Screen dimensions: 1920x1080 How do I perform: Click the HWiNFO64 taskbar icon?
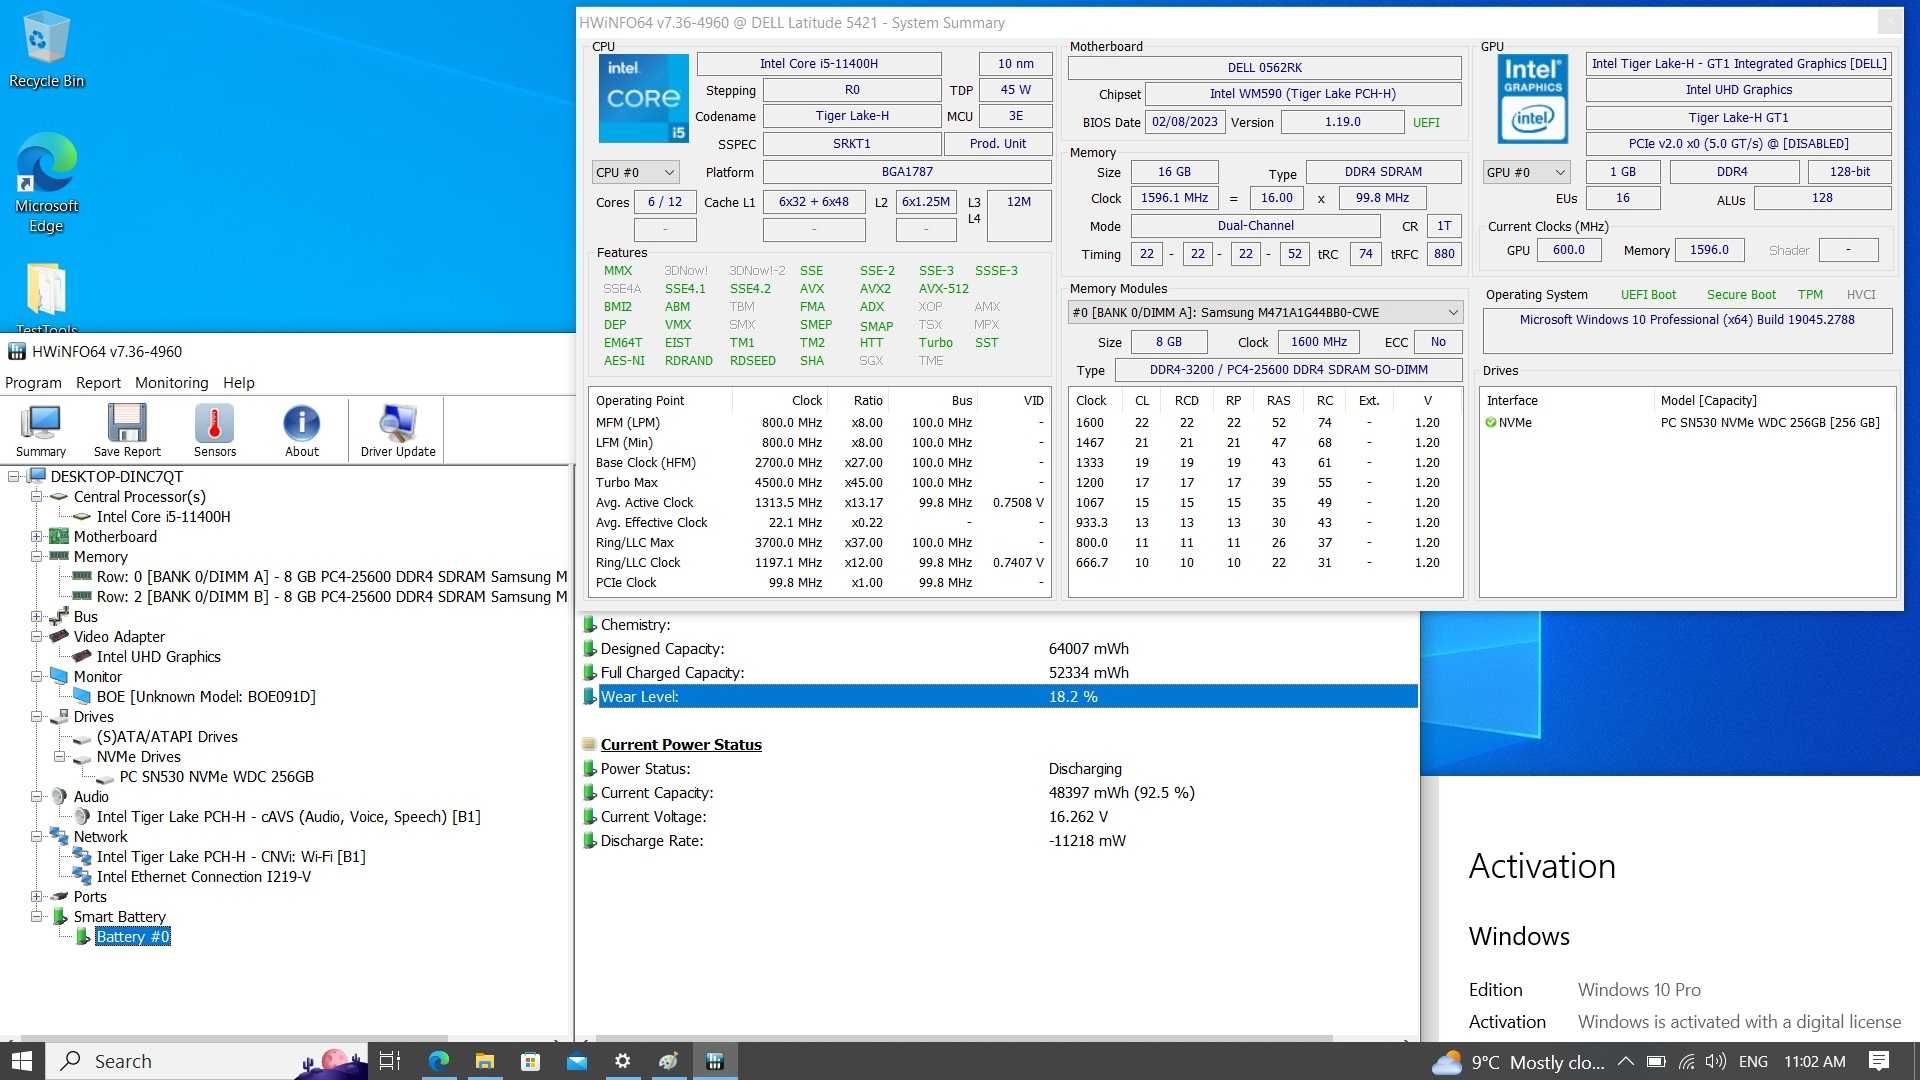(714, 1061)
